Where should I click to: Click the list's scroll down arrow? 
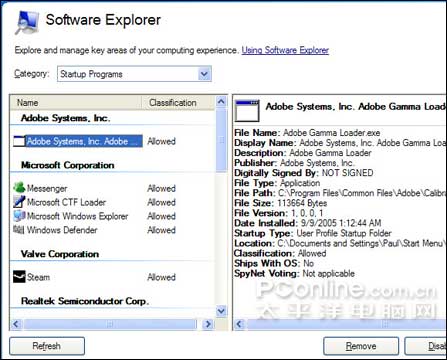221,311
